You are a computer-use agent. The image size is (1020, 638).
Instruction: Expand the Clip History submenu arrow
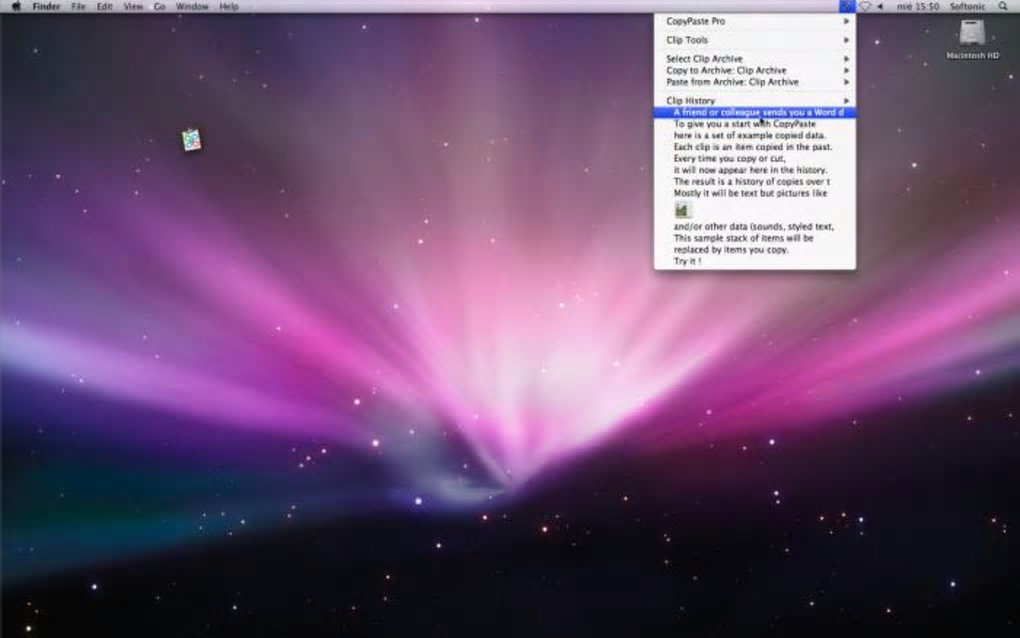846,101
